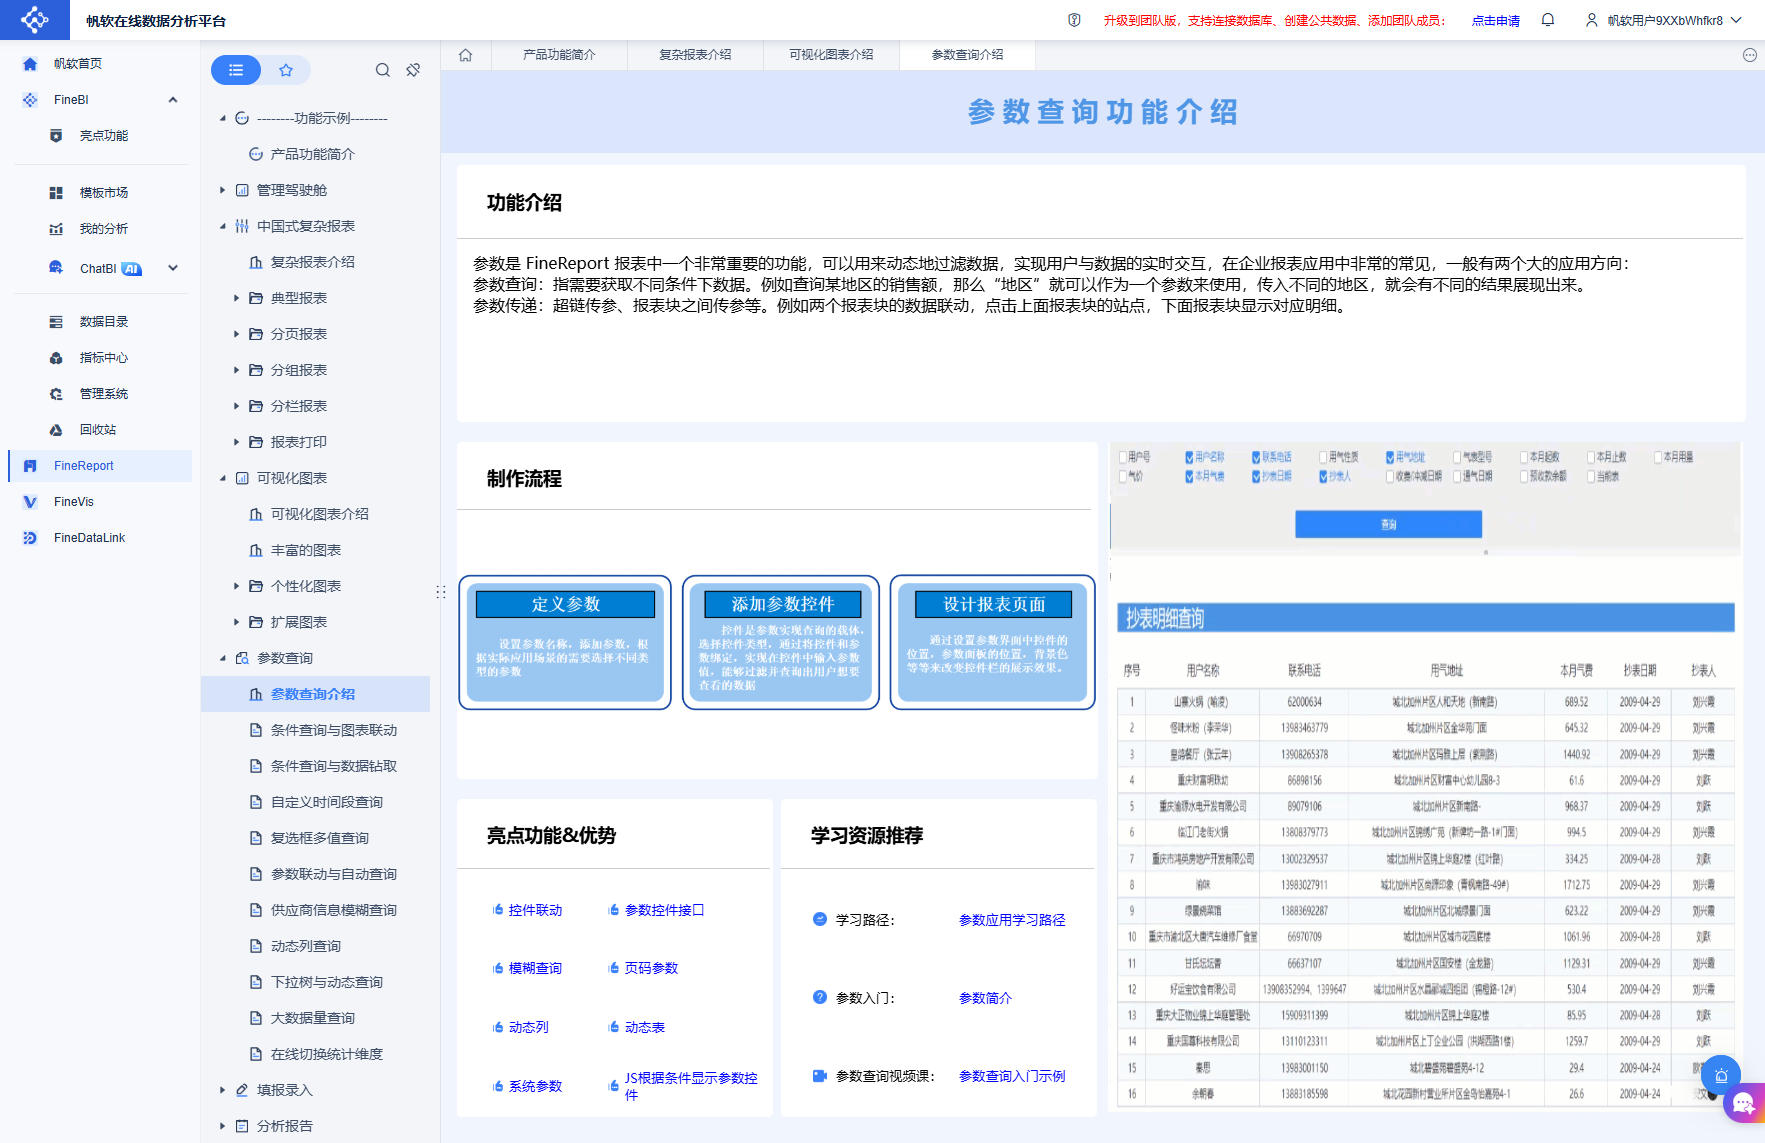Open 亮点功能 in the sidebar
The image size is (1765, 1143).
pos(103,136)
